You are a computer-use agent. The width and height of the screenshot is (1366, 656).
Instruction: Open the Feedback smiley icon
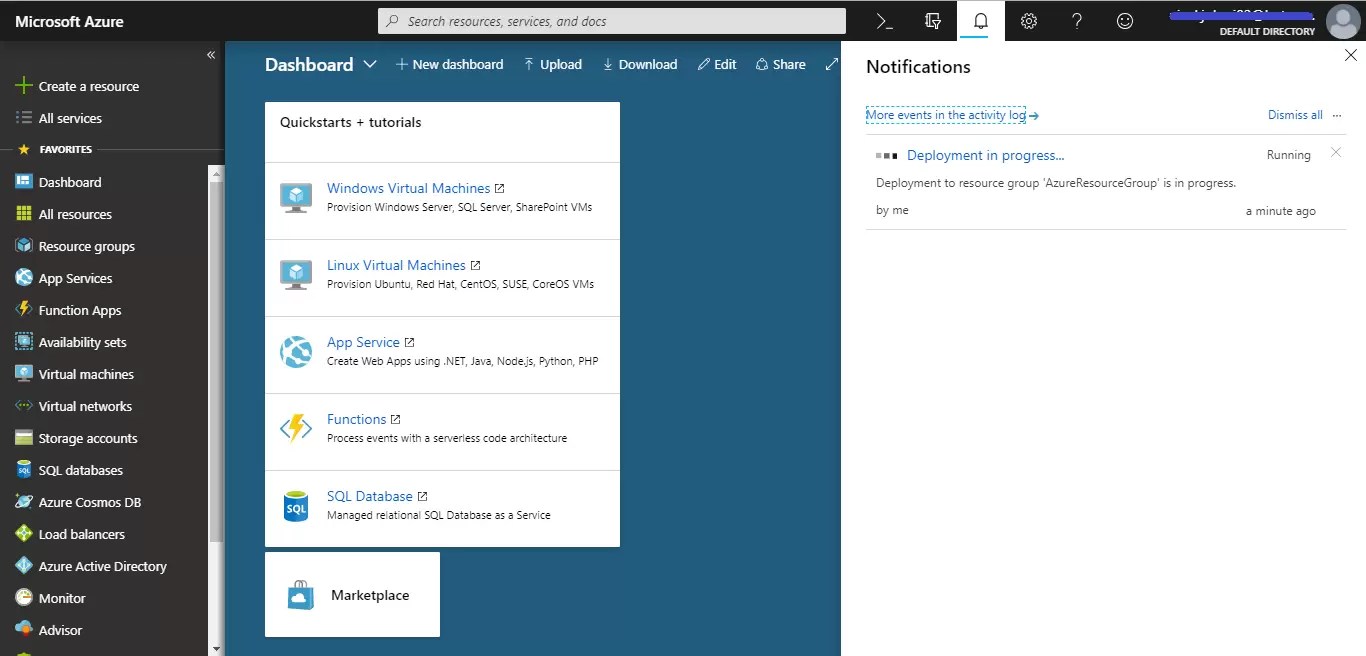click(x=1125, y=20)
